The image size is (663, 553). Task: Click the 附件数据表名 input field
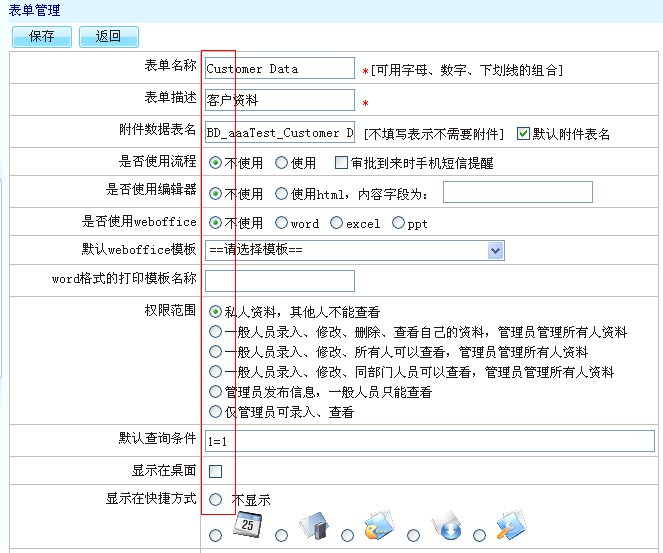[280, 132]
